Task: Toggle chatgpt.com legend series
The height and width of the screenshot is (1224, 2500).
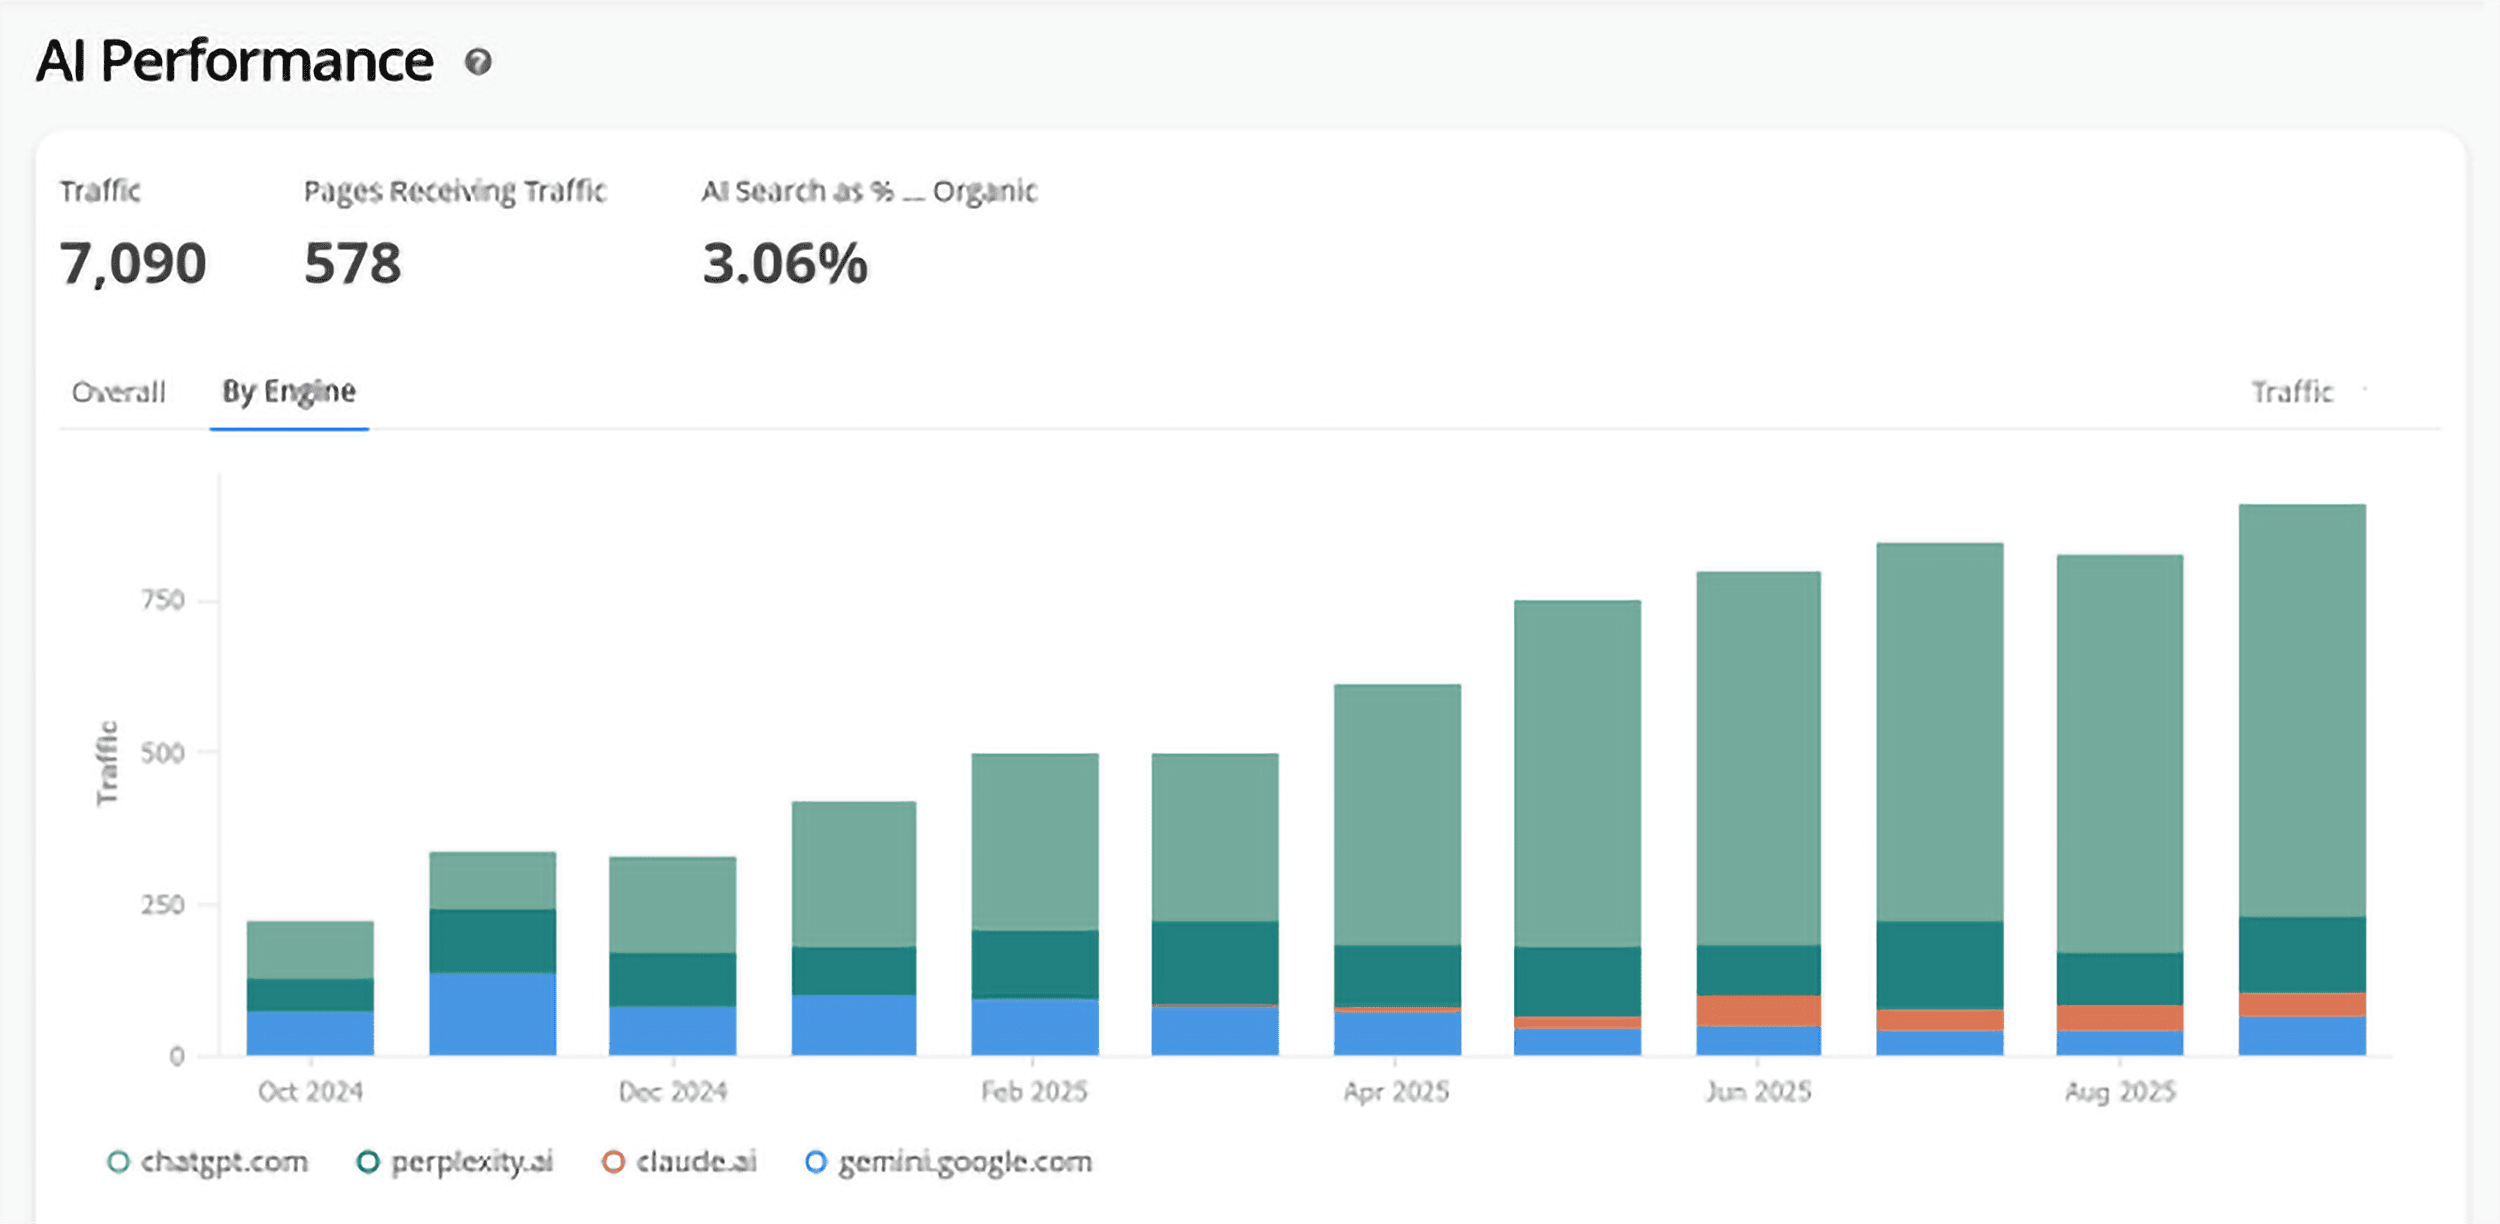Action: coord(208,1161)
